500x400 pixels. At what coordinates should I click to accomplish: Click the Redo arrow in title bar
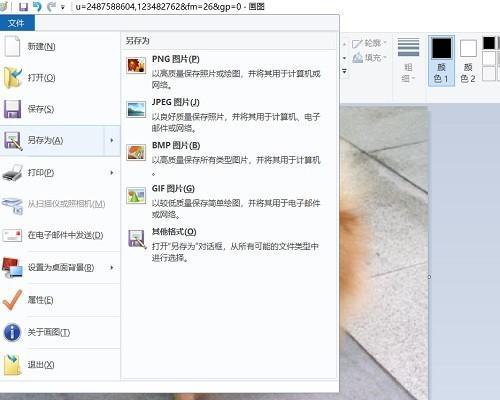(x=51, y=7)
